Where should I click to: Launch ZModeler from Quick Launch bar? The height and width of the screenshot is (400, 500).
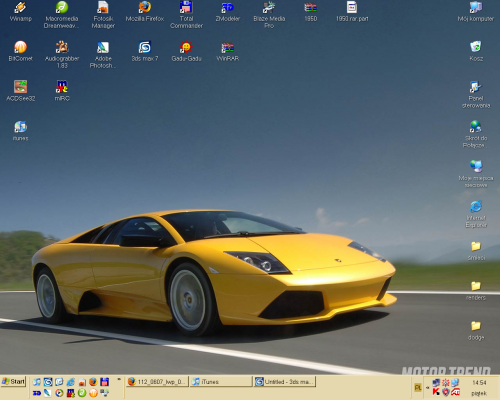[x=37, y=393]
